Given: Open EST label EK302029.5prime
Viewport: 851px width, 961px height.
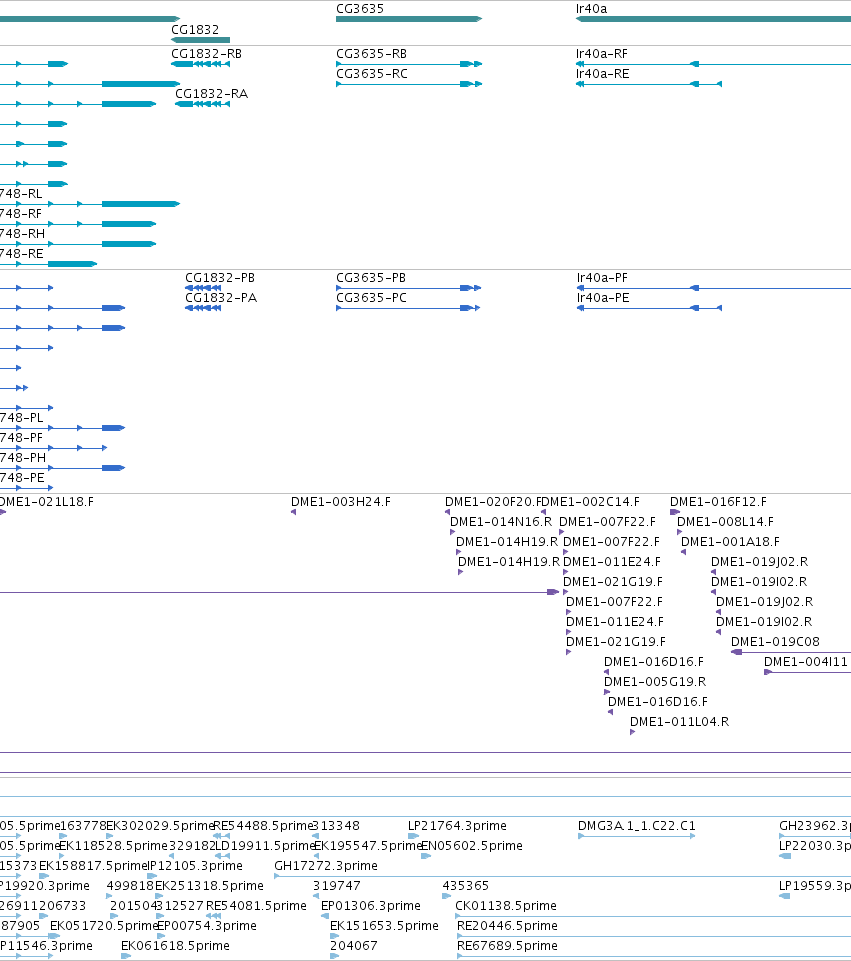Looking at the screenshot, I should [160, 826].
